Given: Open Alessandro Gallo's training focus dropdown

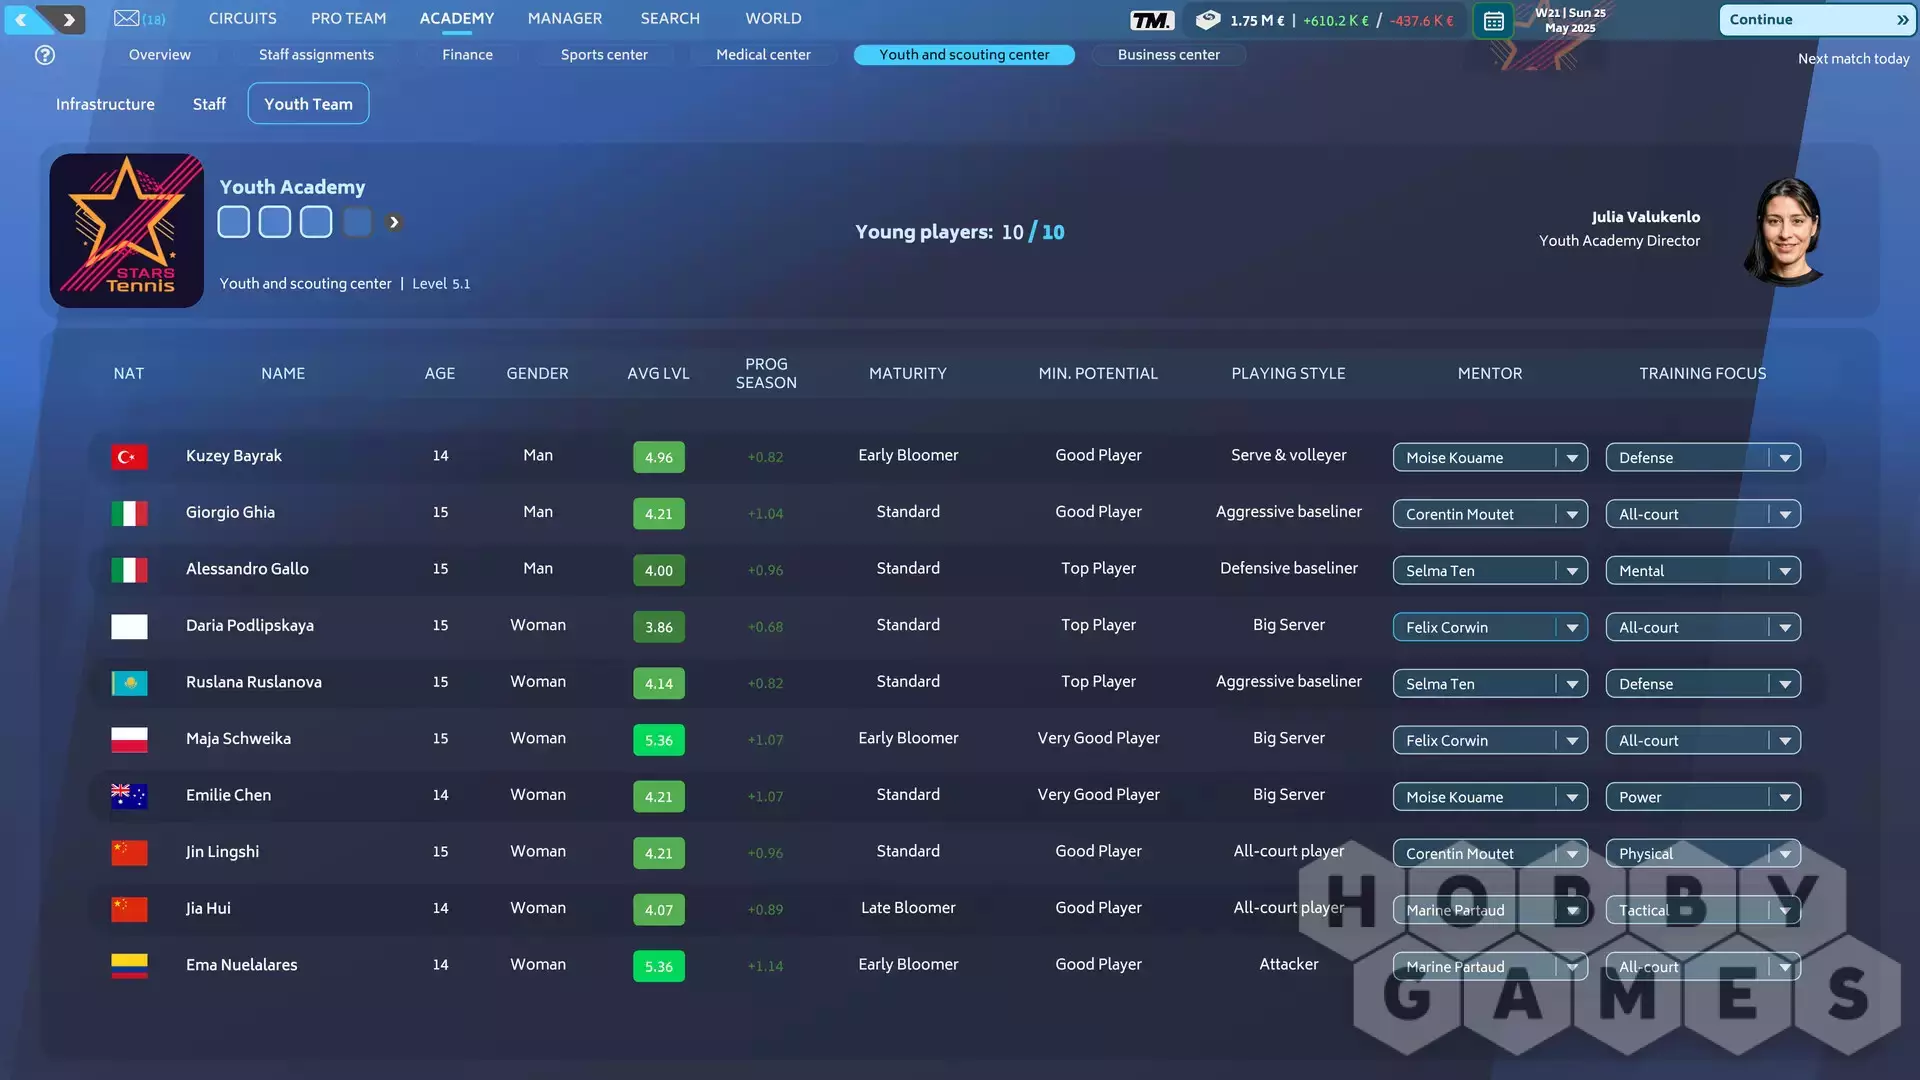Looking at the screenshot, I should tap(1785, 571).
